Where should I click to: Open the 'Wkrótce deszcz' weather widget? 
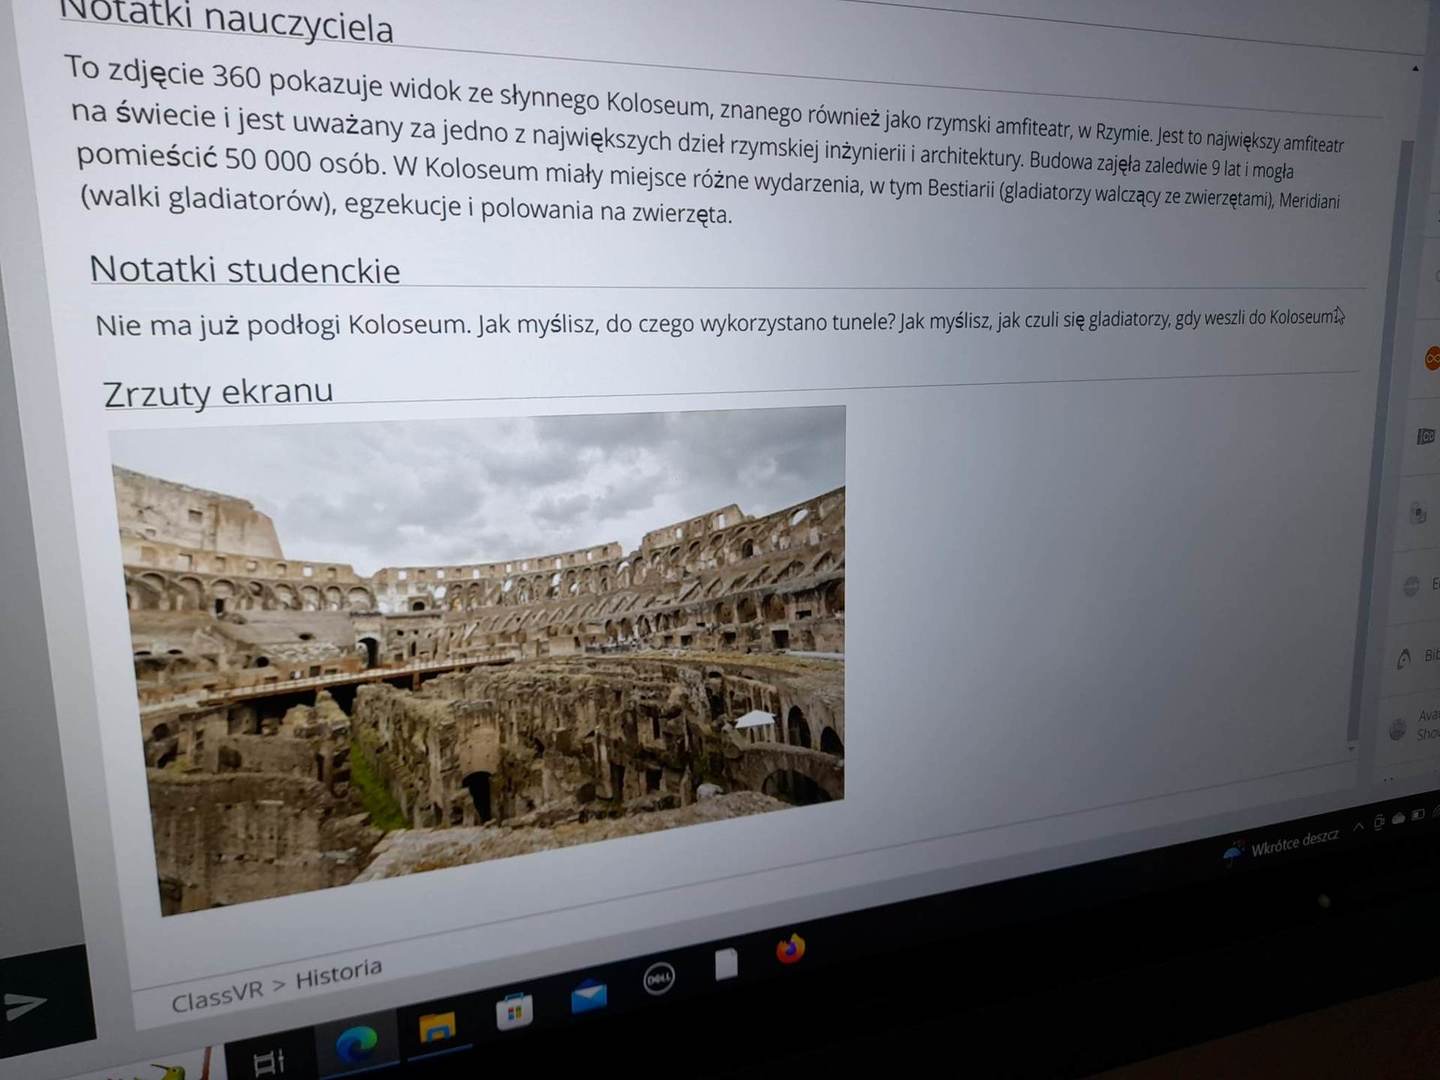tap(1280, 845)
